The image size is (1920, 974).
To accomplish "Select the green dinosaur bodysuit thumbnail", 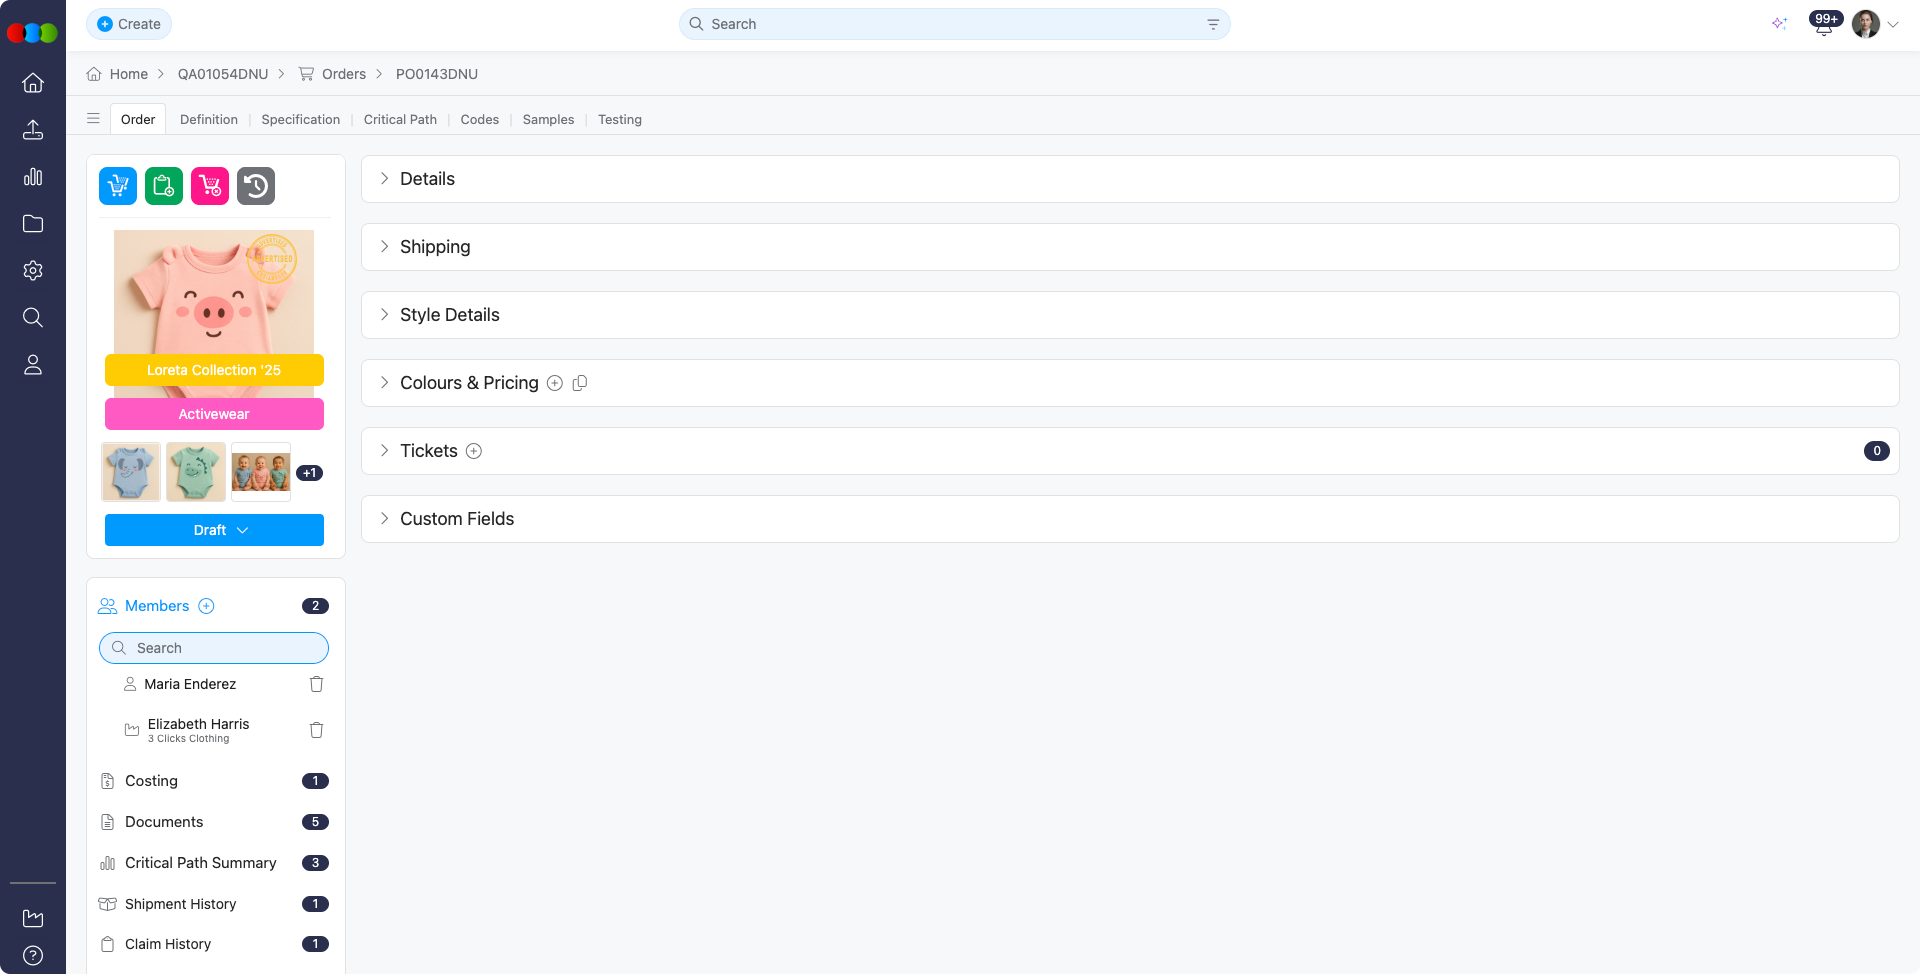I will (x=196, y=472).
